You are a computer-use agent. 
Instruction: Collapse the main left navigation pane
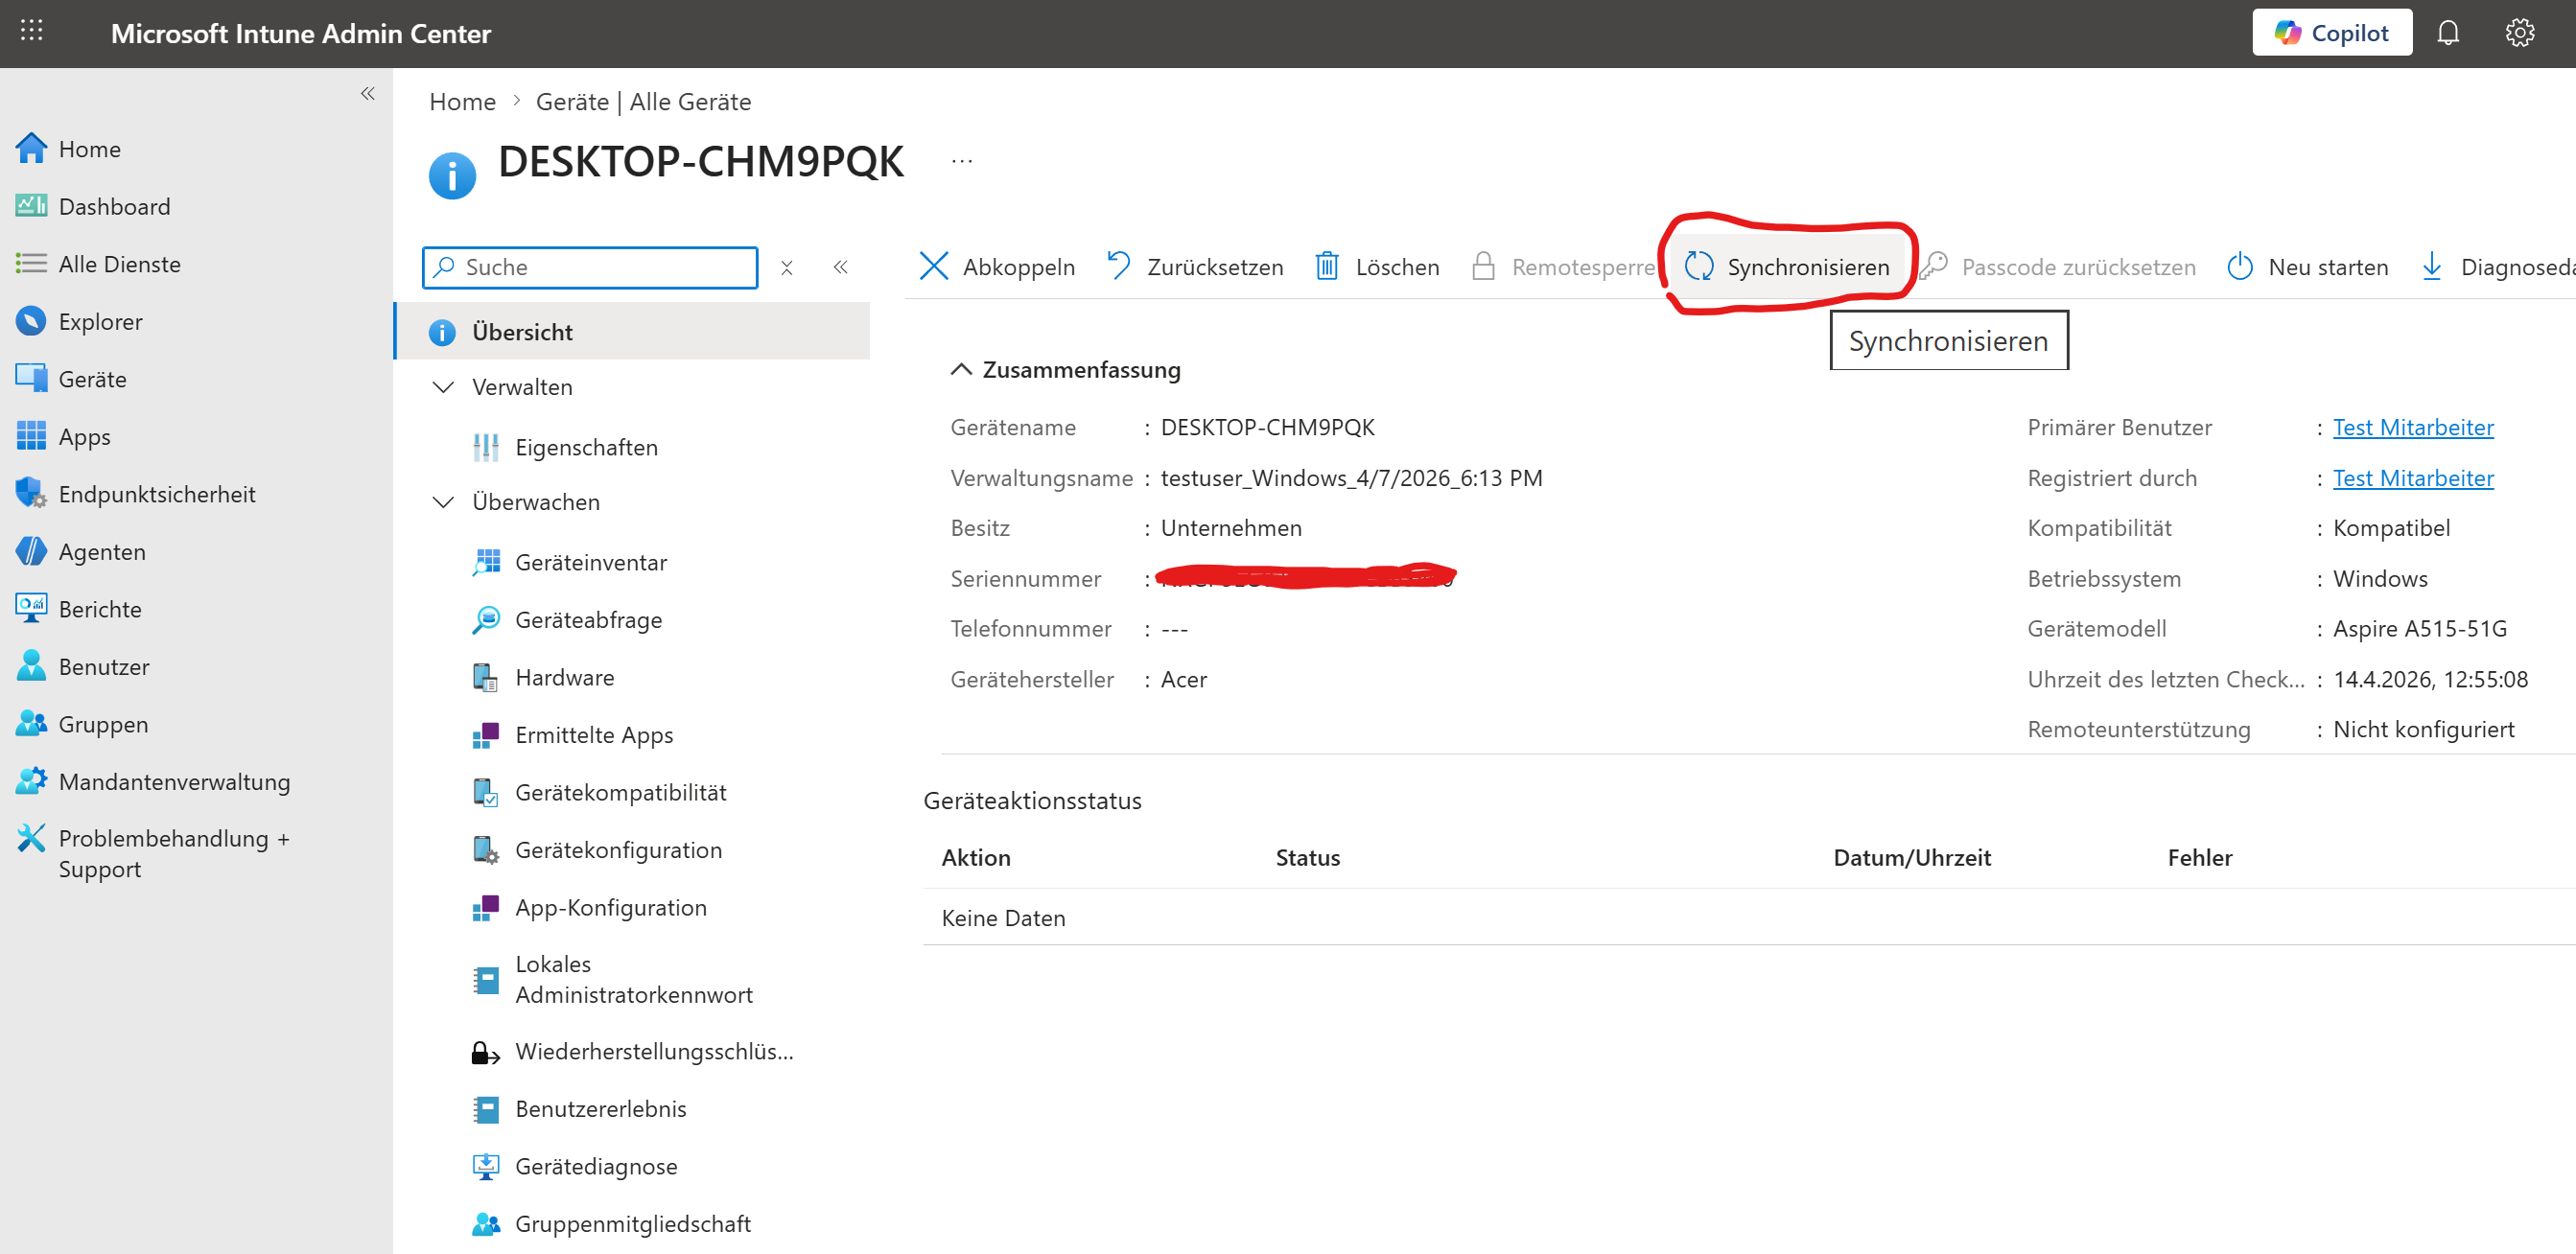pos(368,93)
